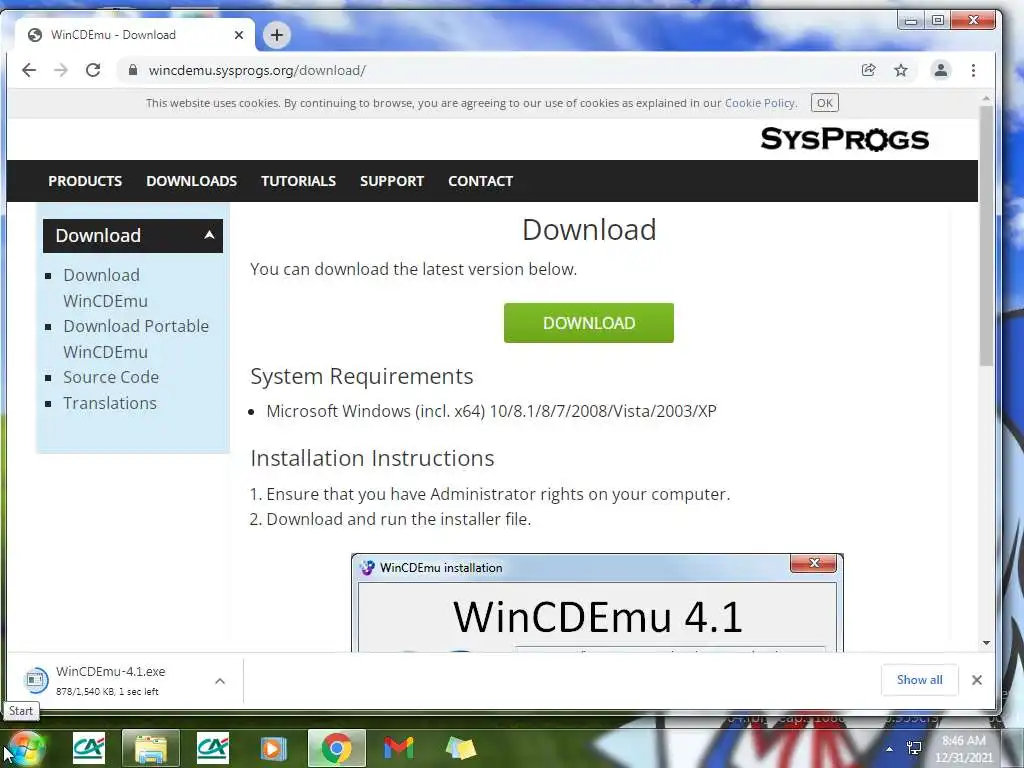Open the Cookie Policy link
1024x768 pixels.
click(x=760, y=103)
